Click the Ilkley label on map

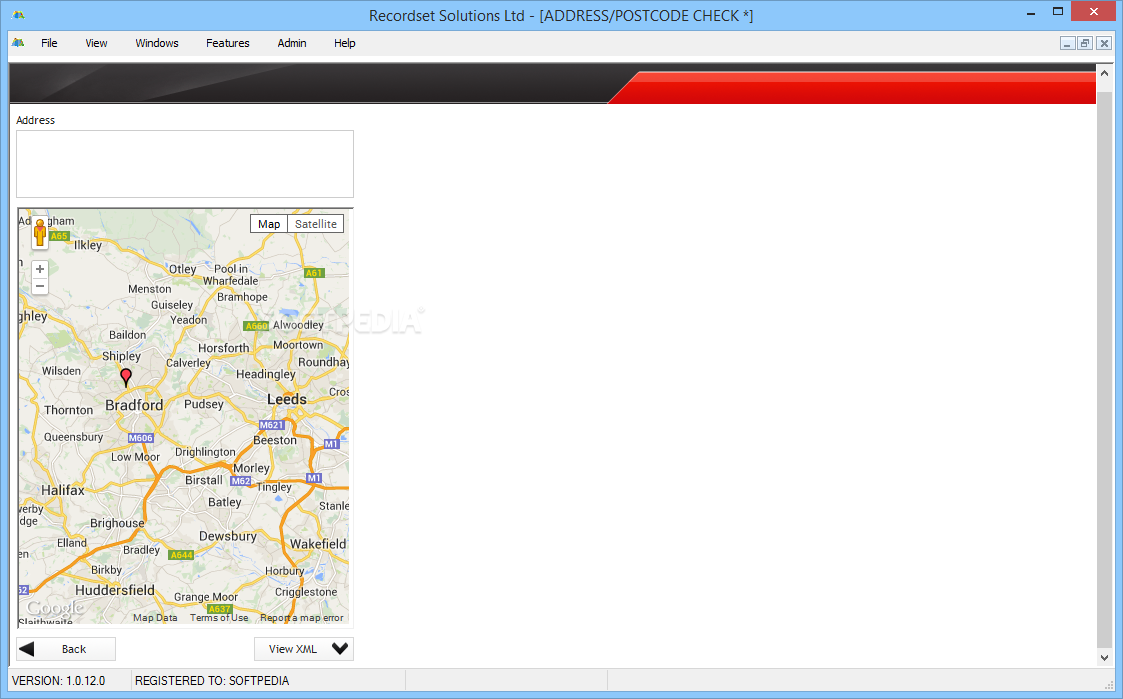point(88,245)
